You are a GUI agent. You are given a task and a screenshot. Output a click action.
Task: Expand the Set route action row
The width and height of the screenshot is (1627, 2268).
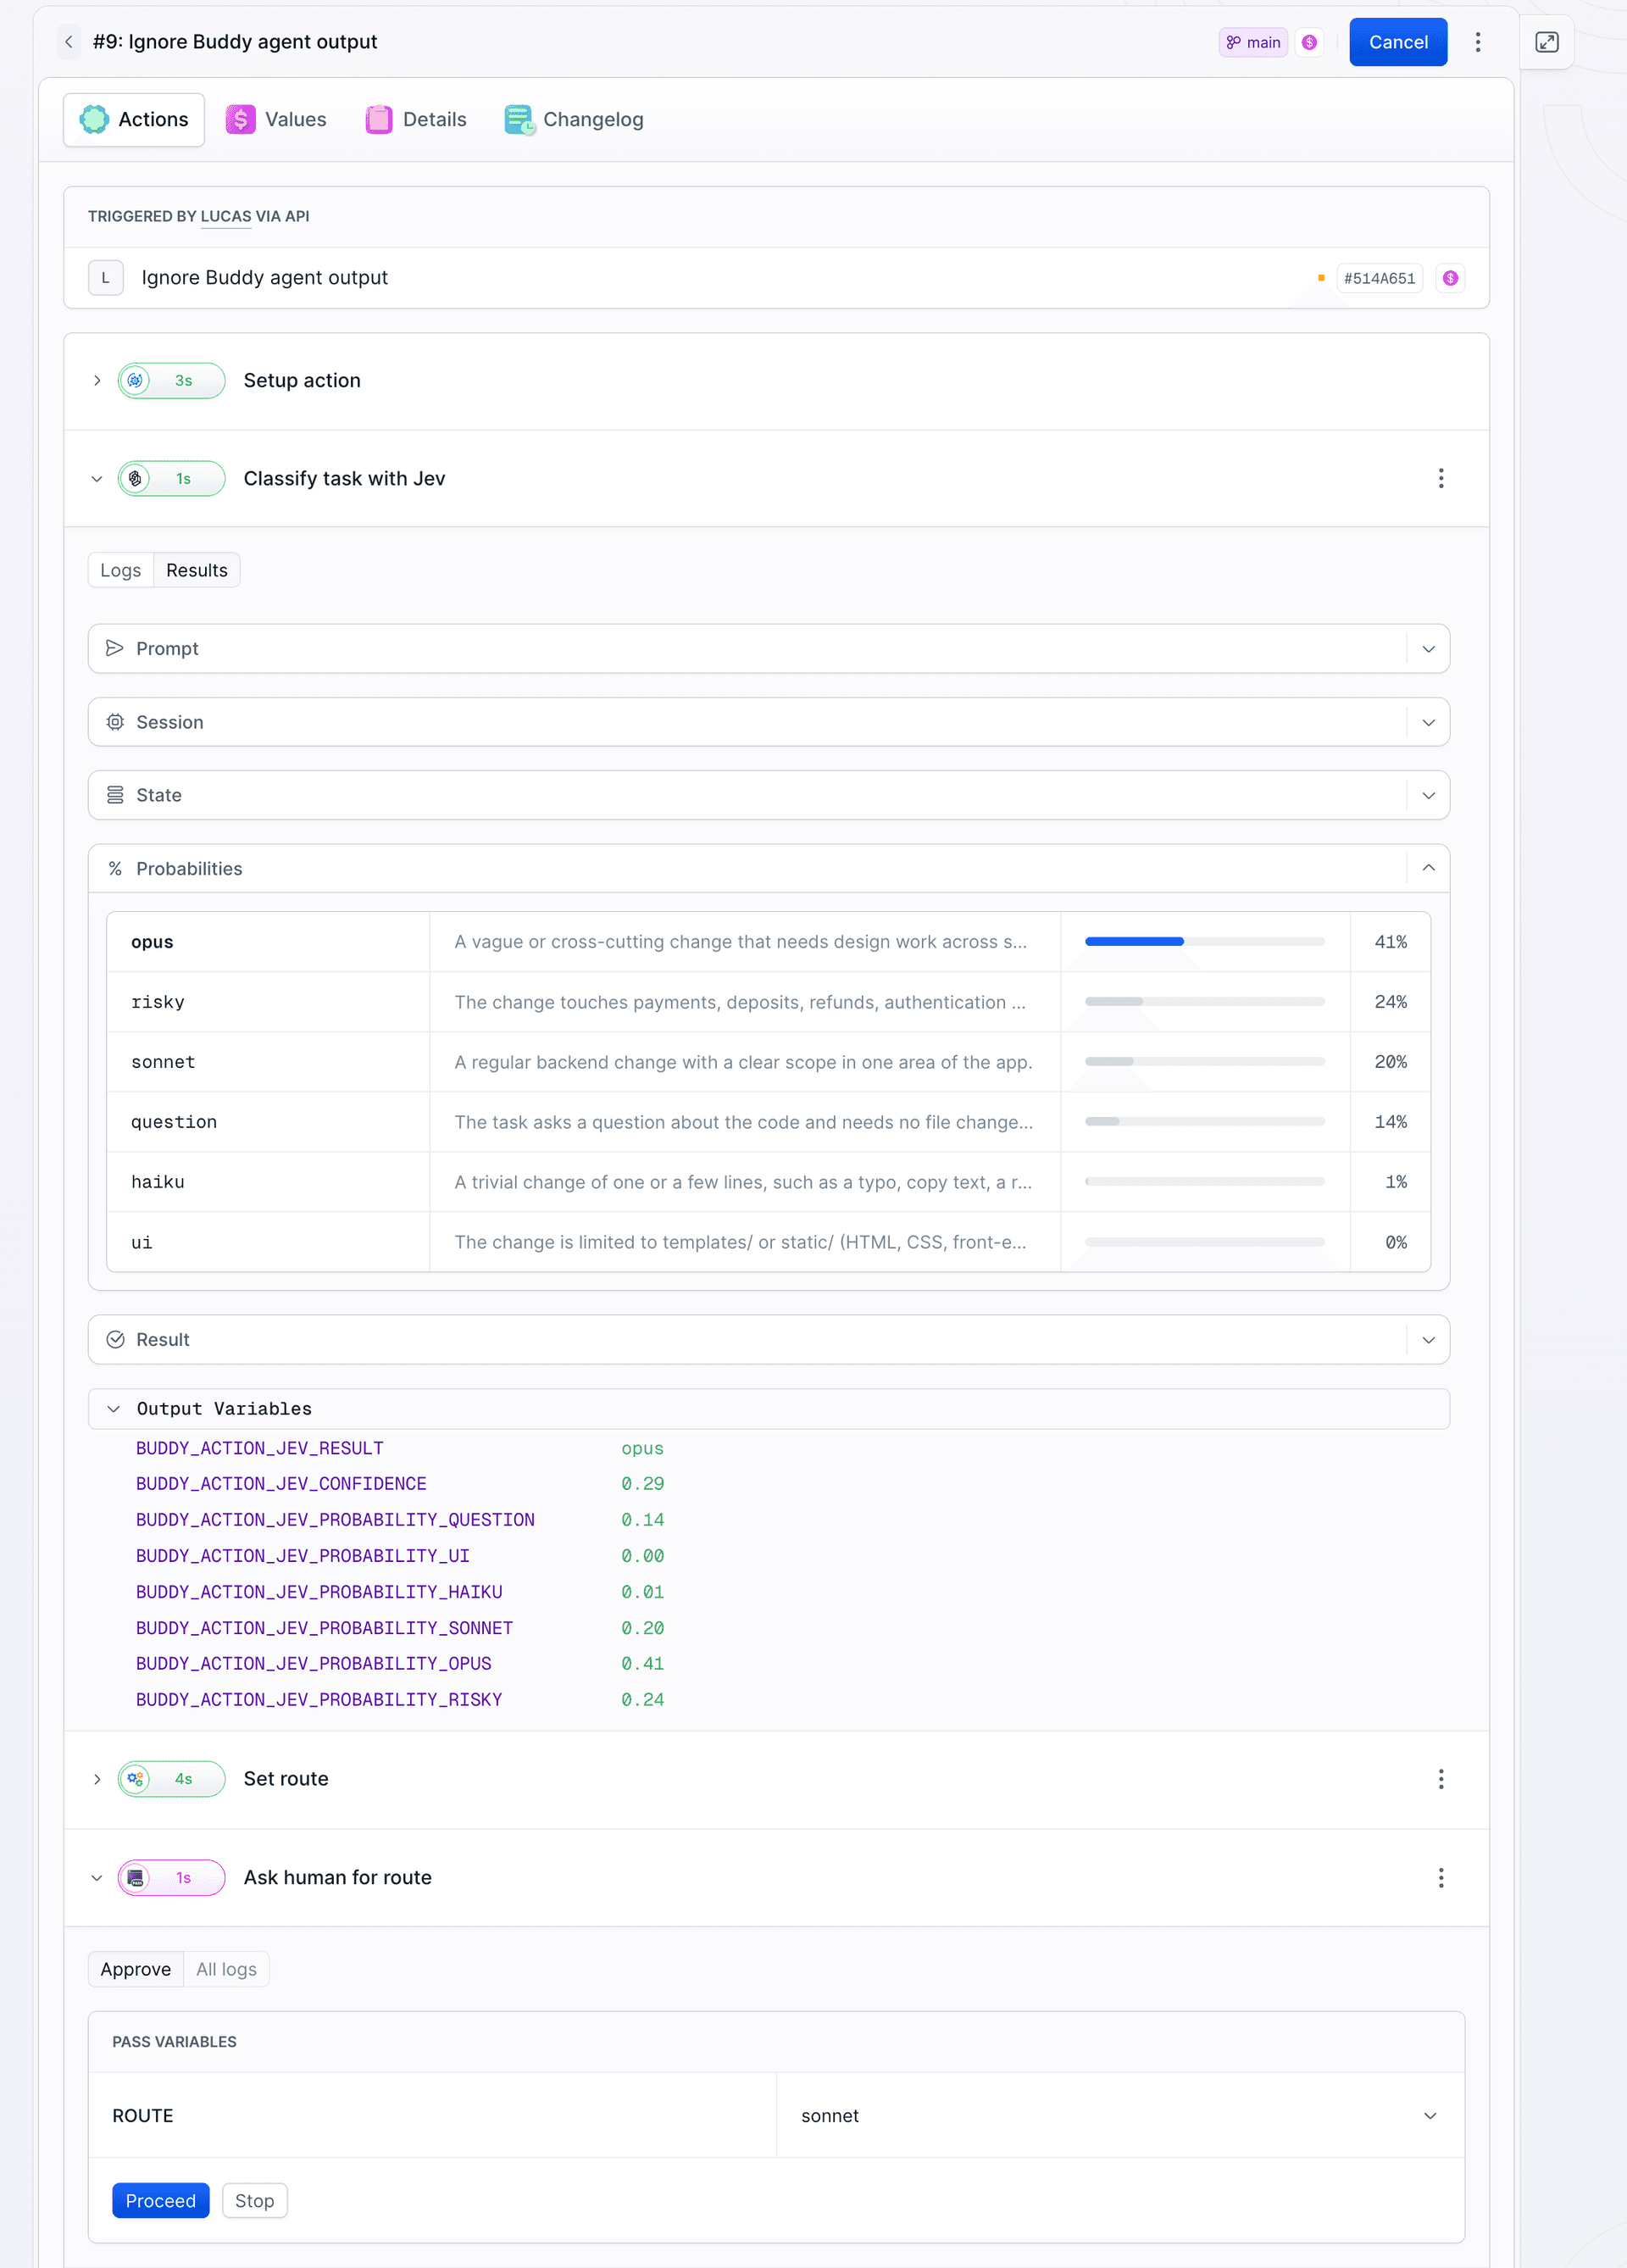click(97, 1780)
